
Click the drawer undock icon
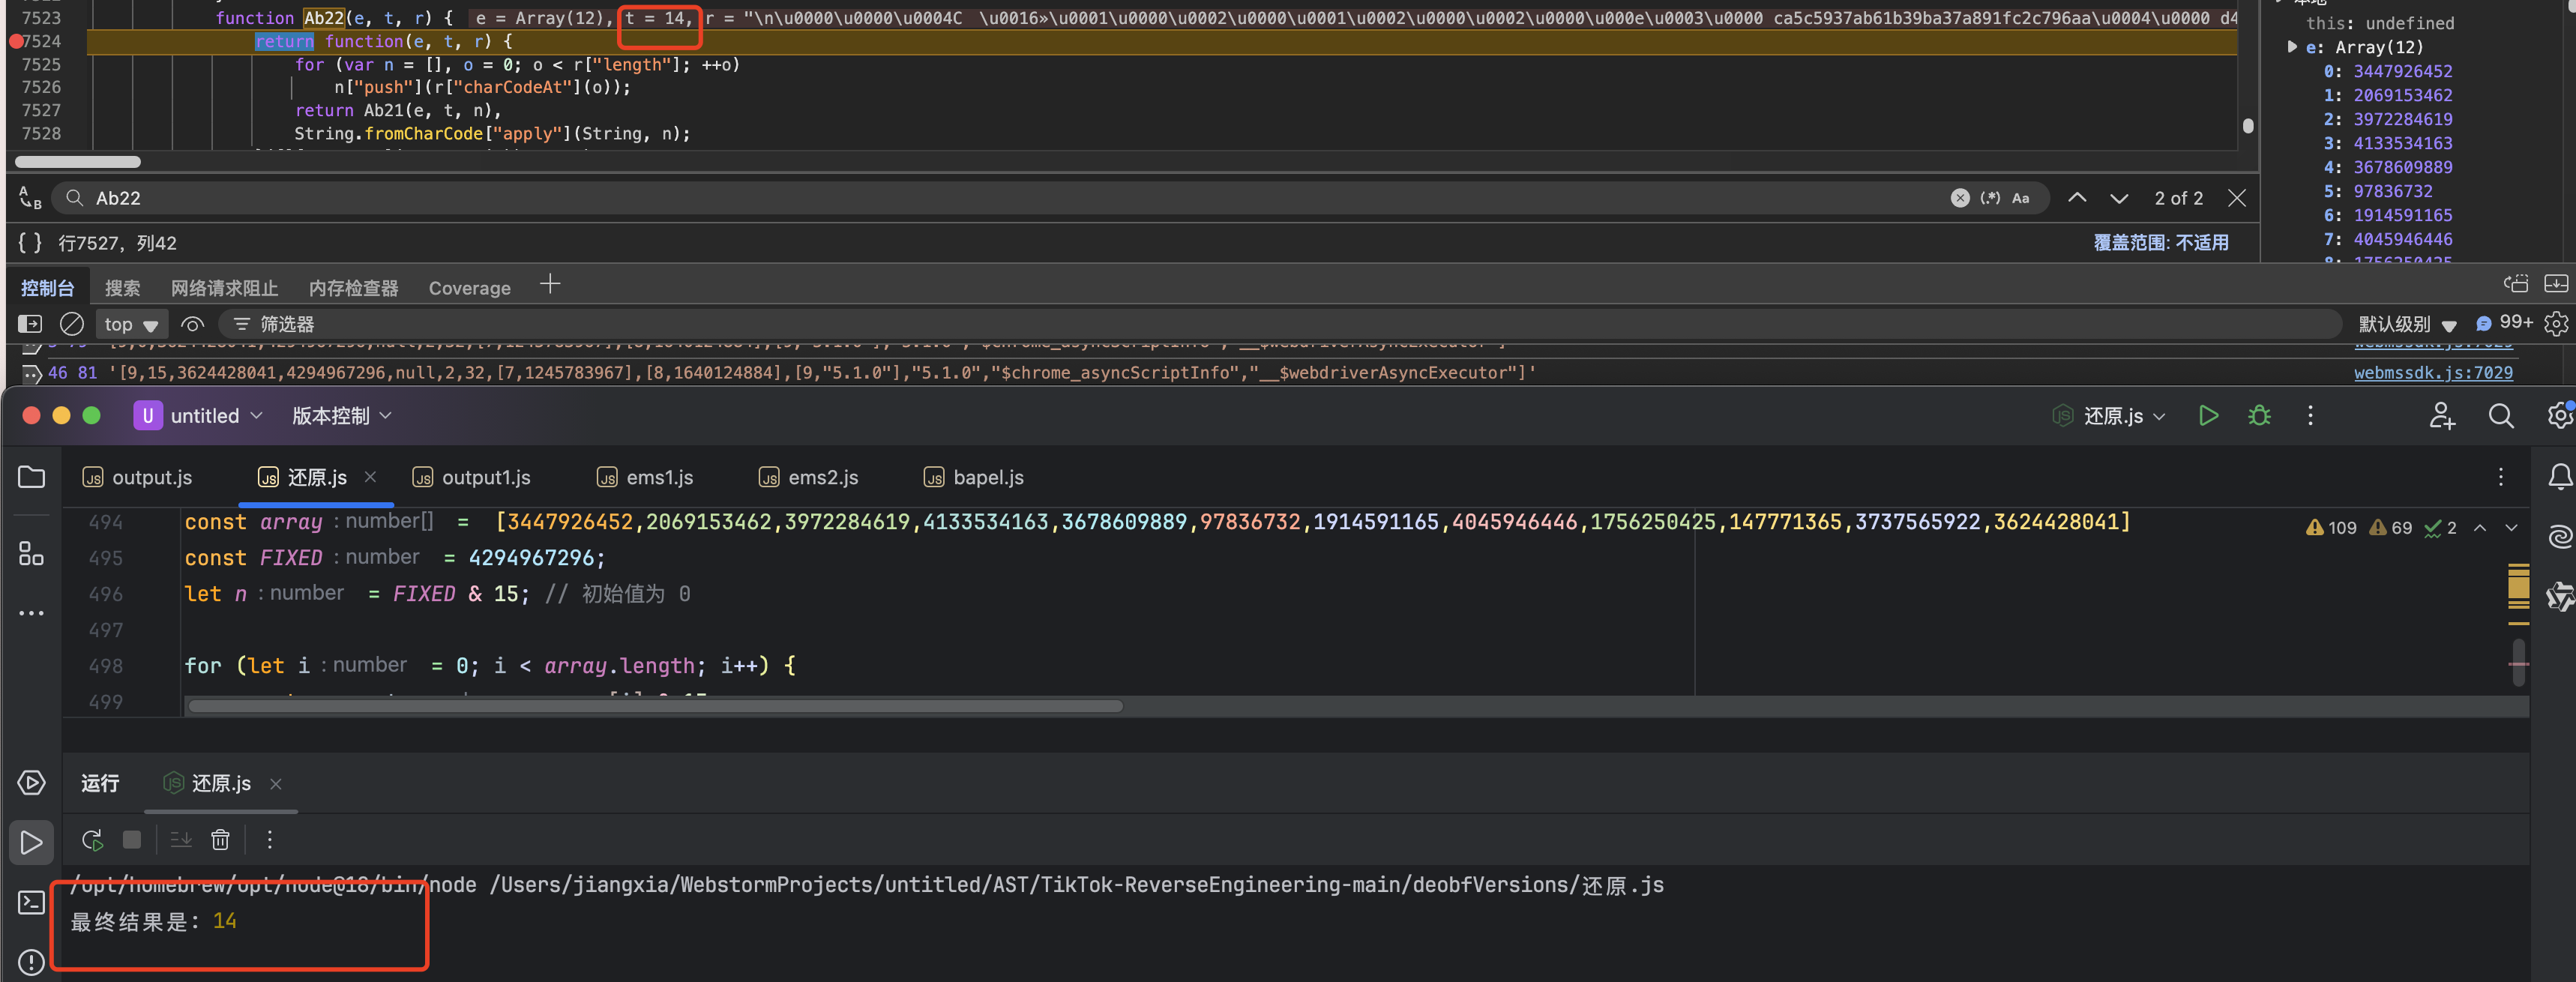click(2515, 284)
